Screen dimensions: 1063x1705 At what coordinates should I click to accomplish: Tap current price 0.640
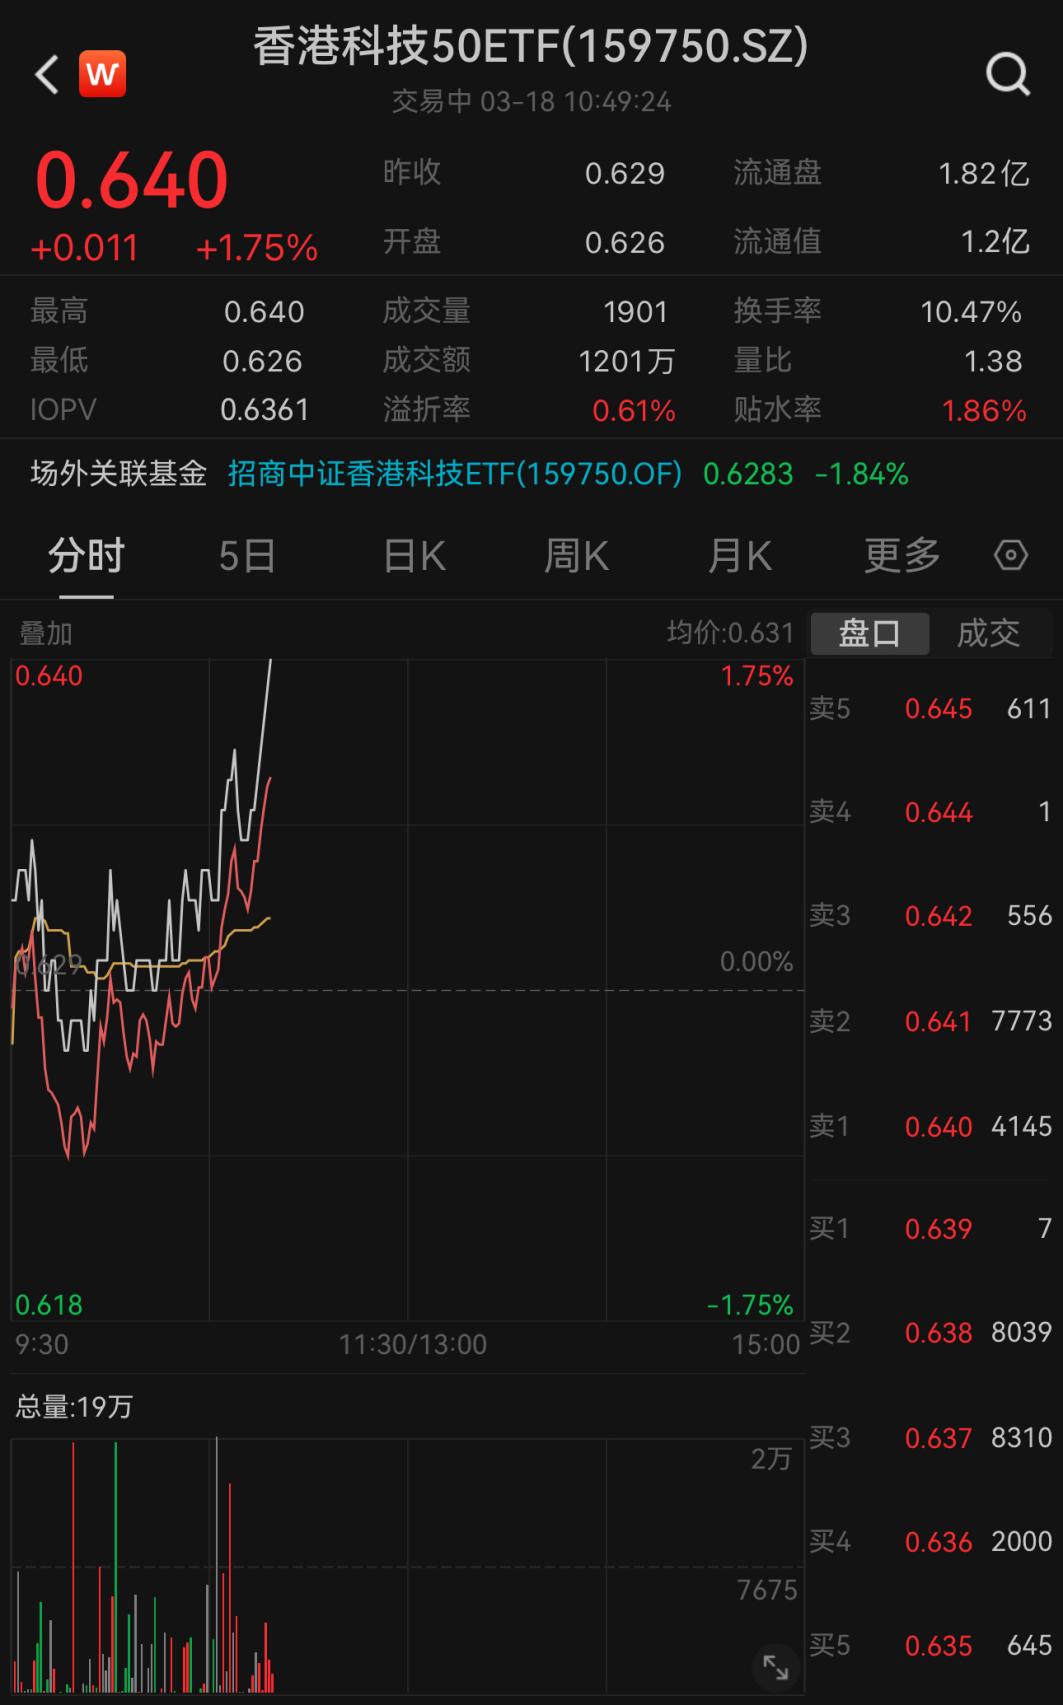[132, 181]
